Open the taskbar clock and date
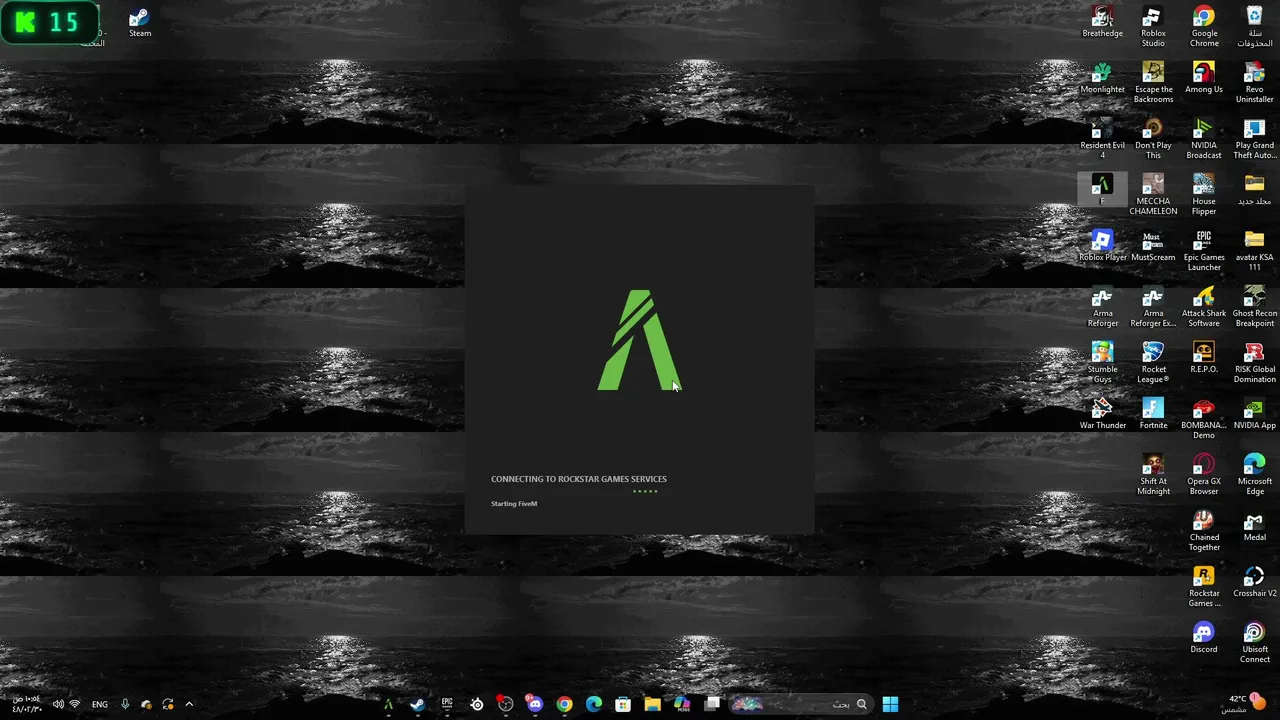This screenshot has width=1280, height=720. coord(27,704)
